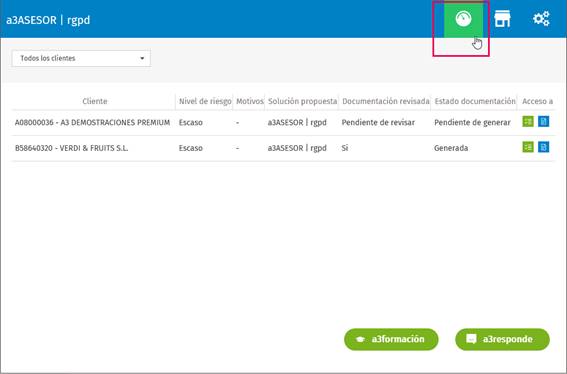Click the Solución propuesta column header
The height and width of the screenshot is (374, 567).
click(x=302, y=101)
